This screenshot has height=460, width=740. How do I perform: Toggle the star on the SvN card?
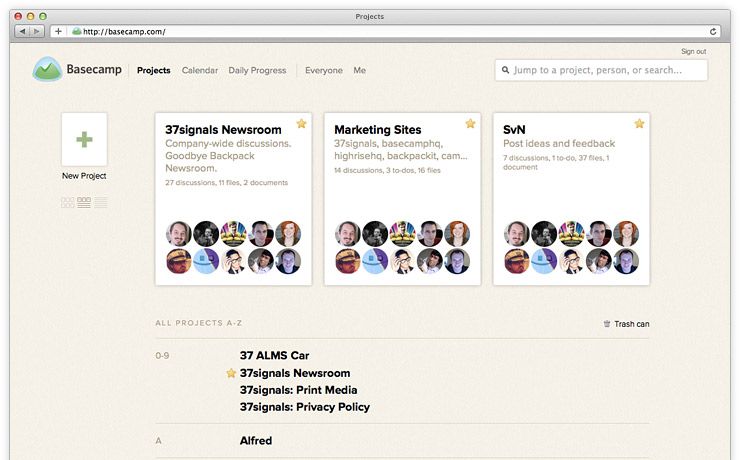pos(639,124)
